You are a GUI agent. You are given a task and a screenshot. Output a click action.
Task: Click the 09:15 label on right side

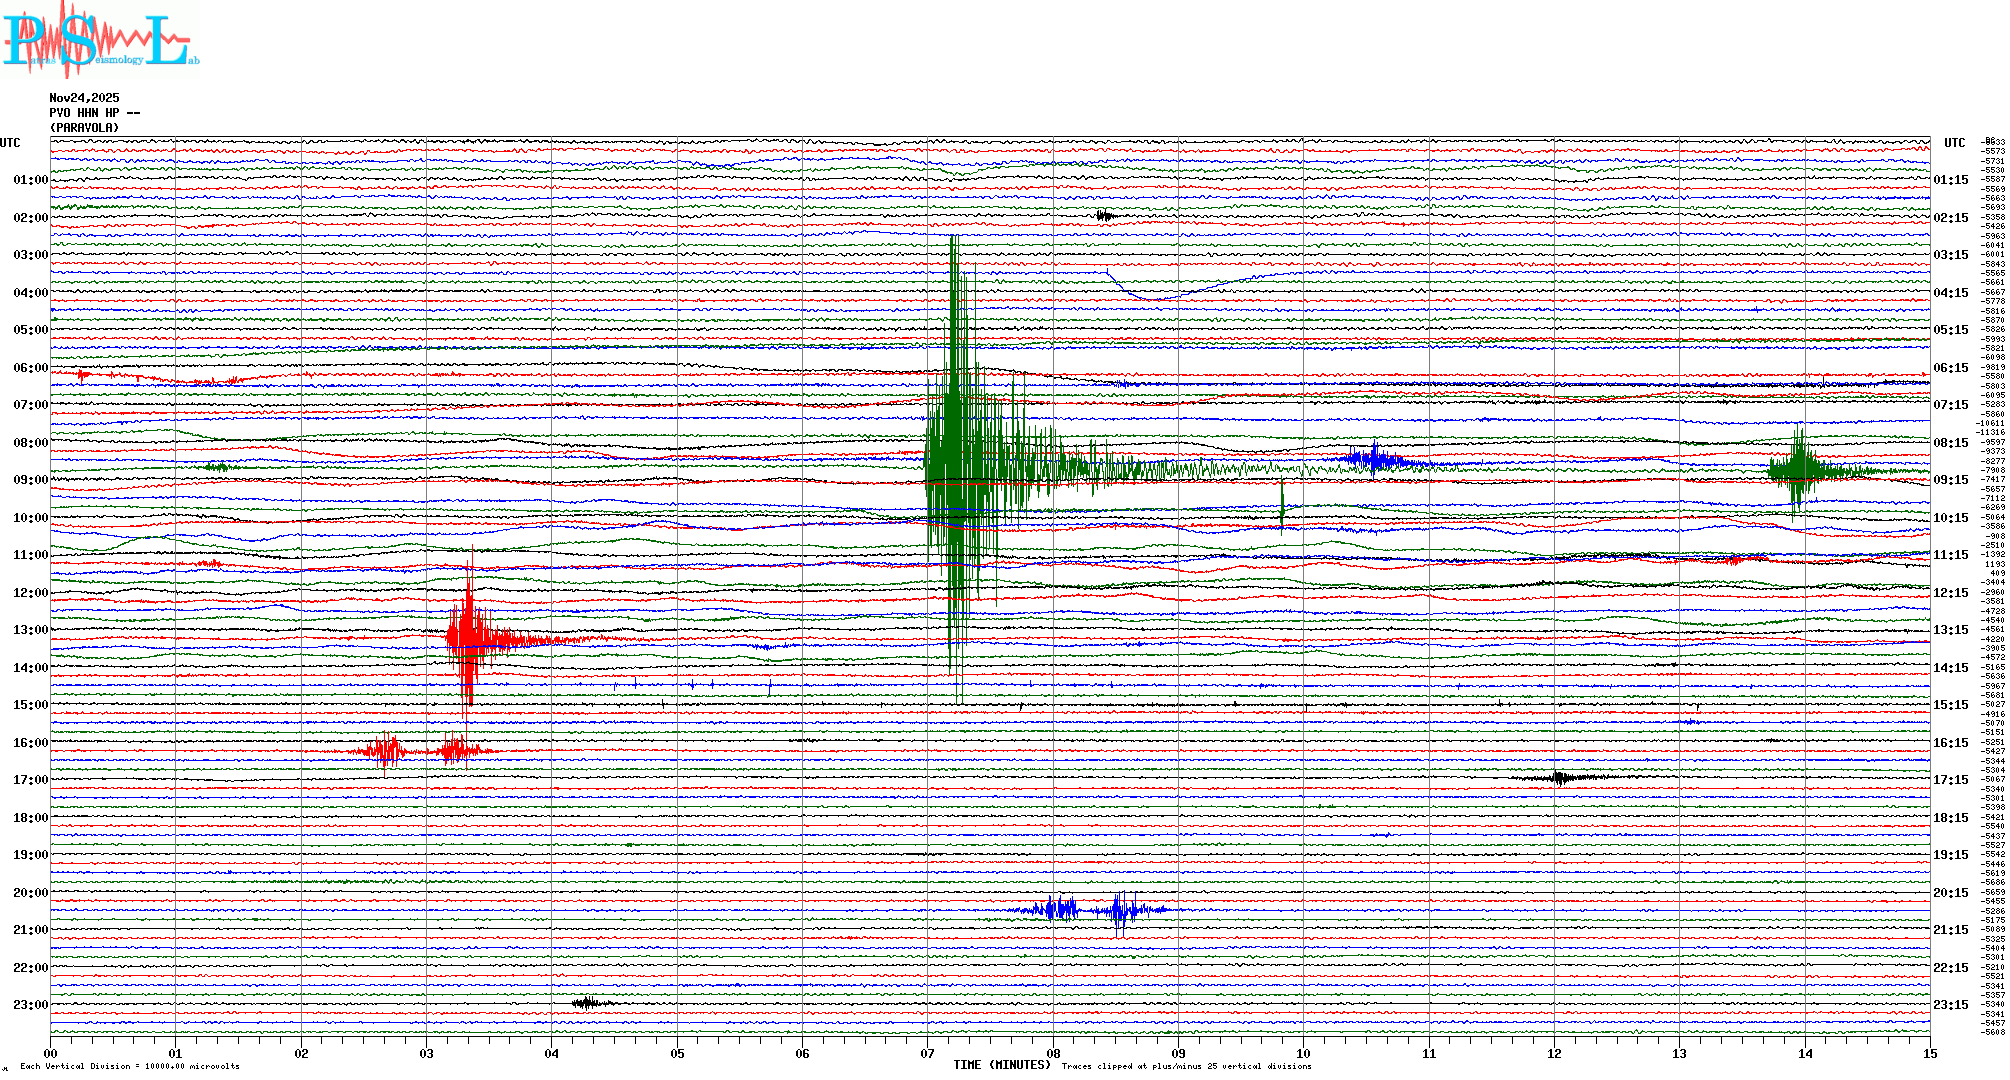pyautogui.click(x=1950, y=480)
